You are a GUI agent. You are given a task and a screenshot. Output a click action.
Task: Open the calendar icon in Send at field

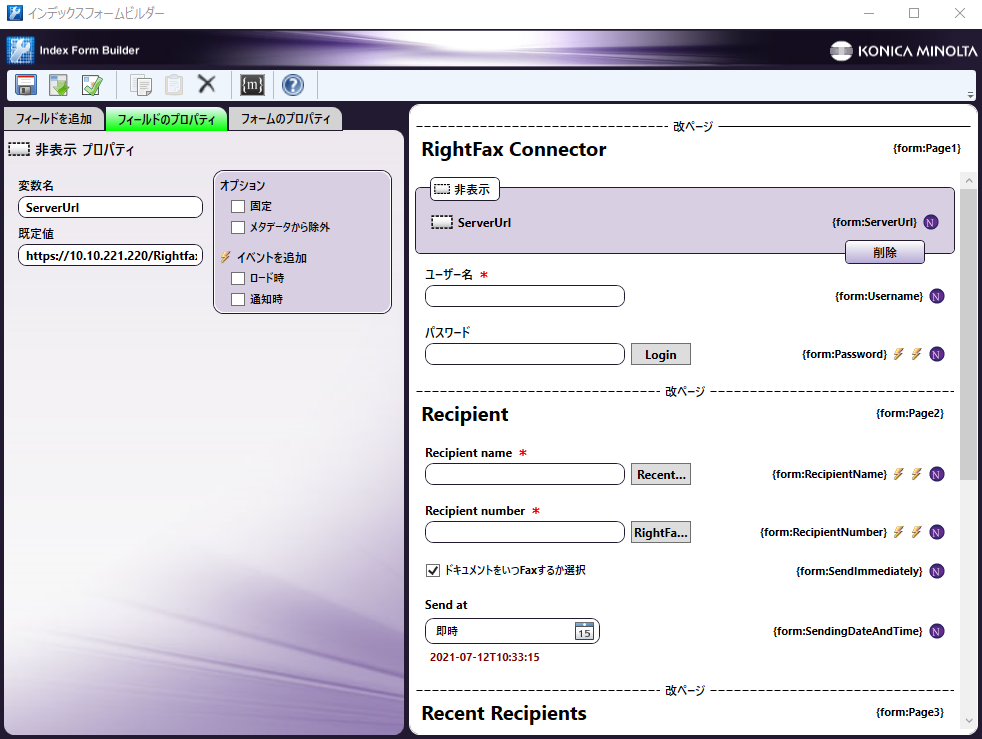click(x=584, y=631)
